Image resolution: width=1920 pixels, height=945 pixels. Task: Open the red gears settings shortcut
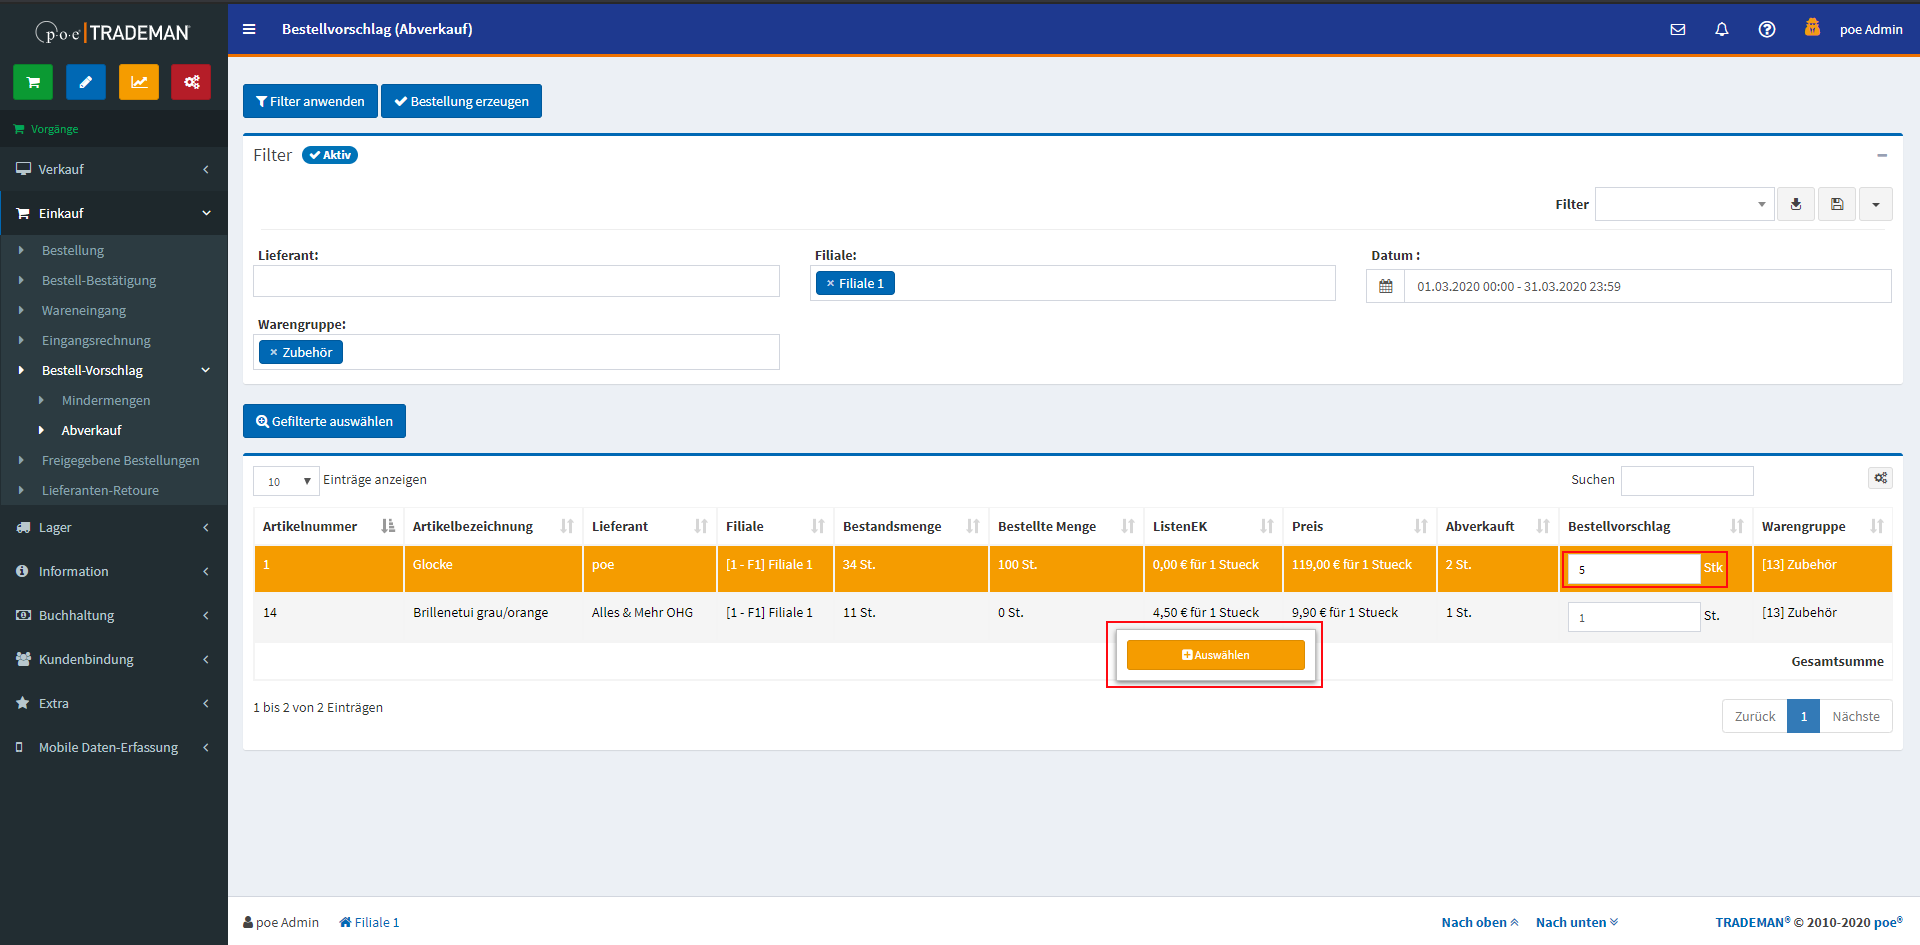191,82
